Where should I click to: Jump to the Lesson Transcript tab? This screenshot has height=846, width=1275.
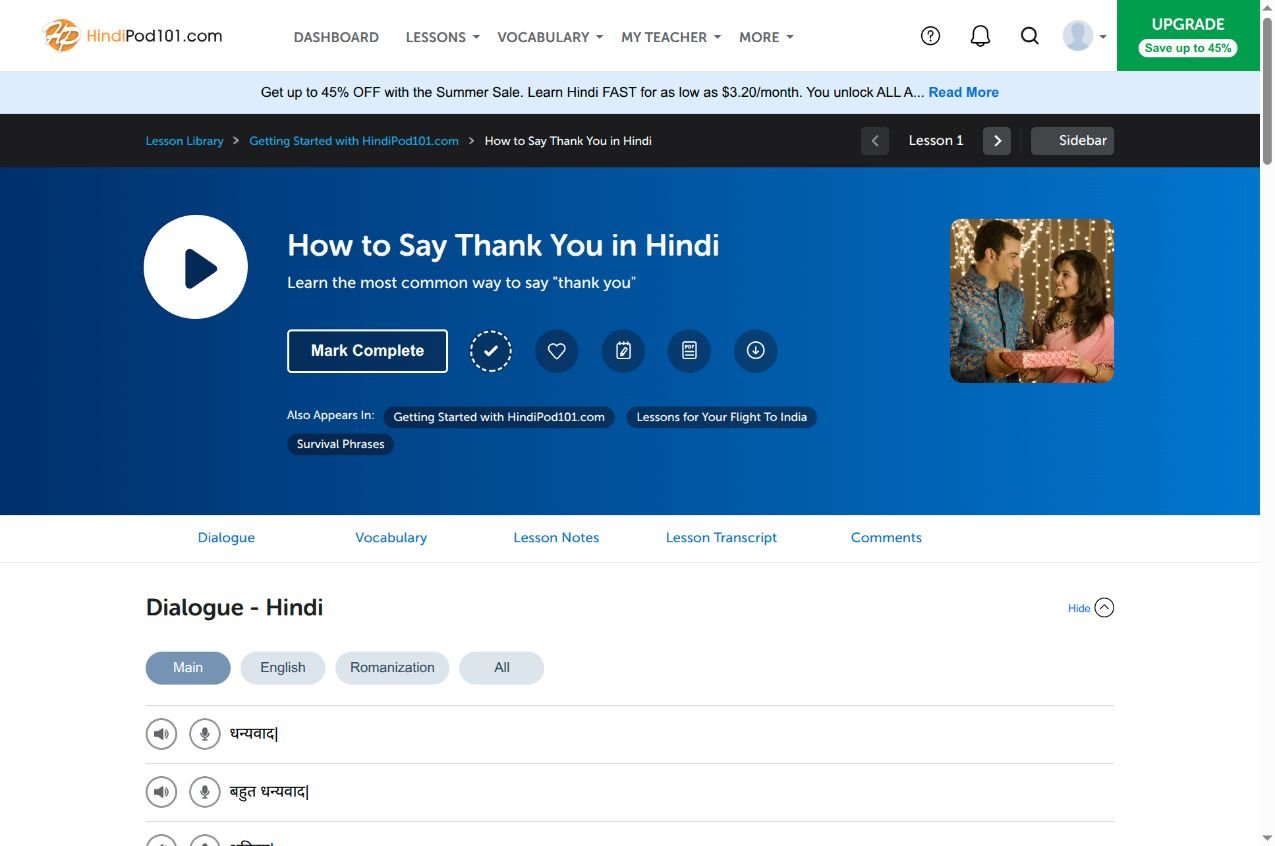point(721,538)
